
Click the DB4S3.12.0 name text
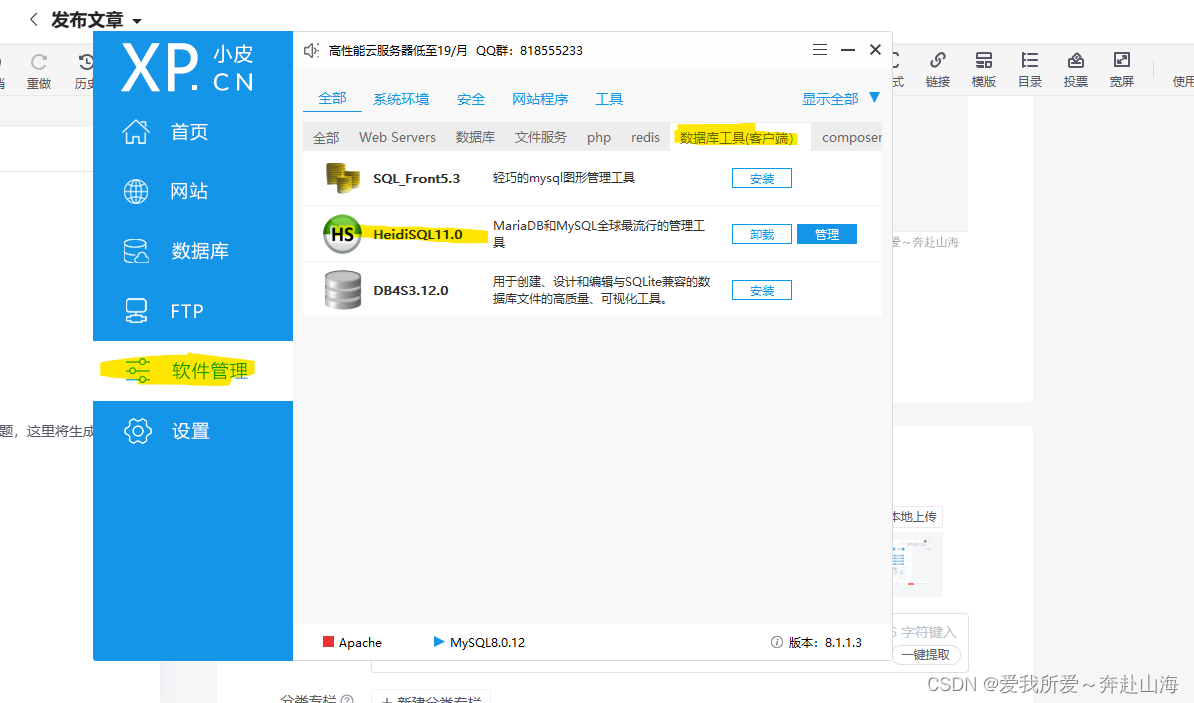tap(410, 290)
